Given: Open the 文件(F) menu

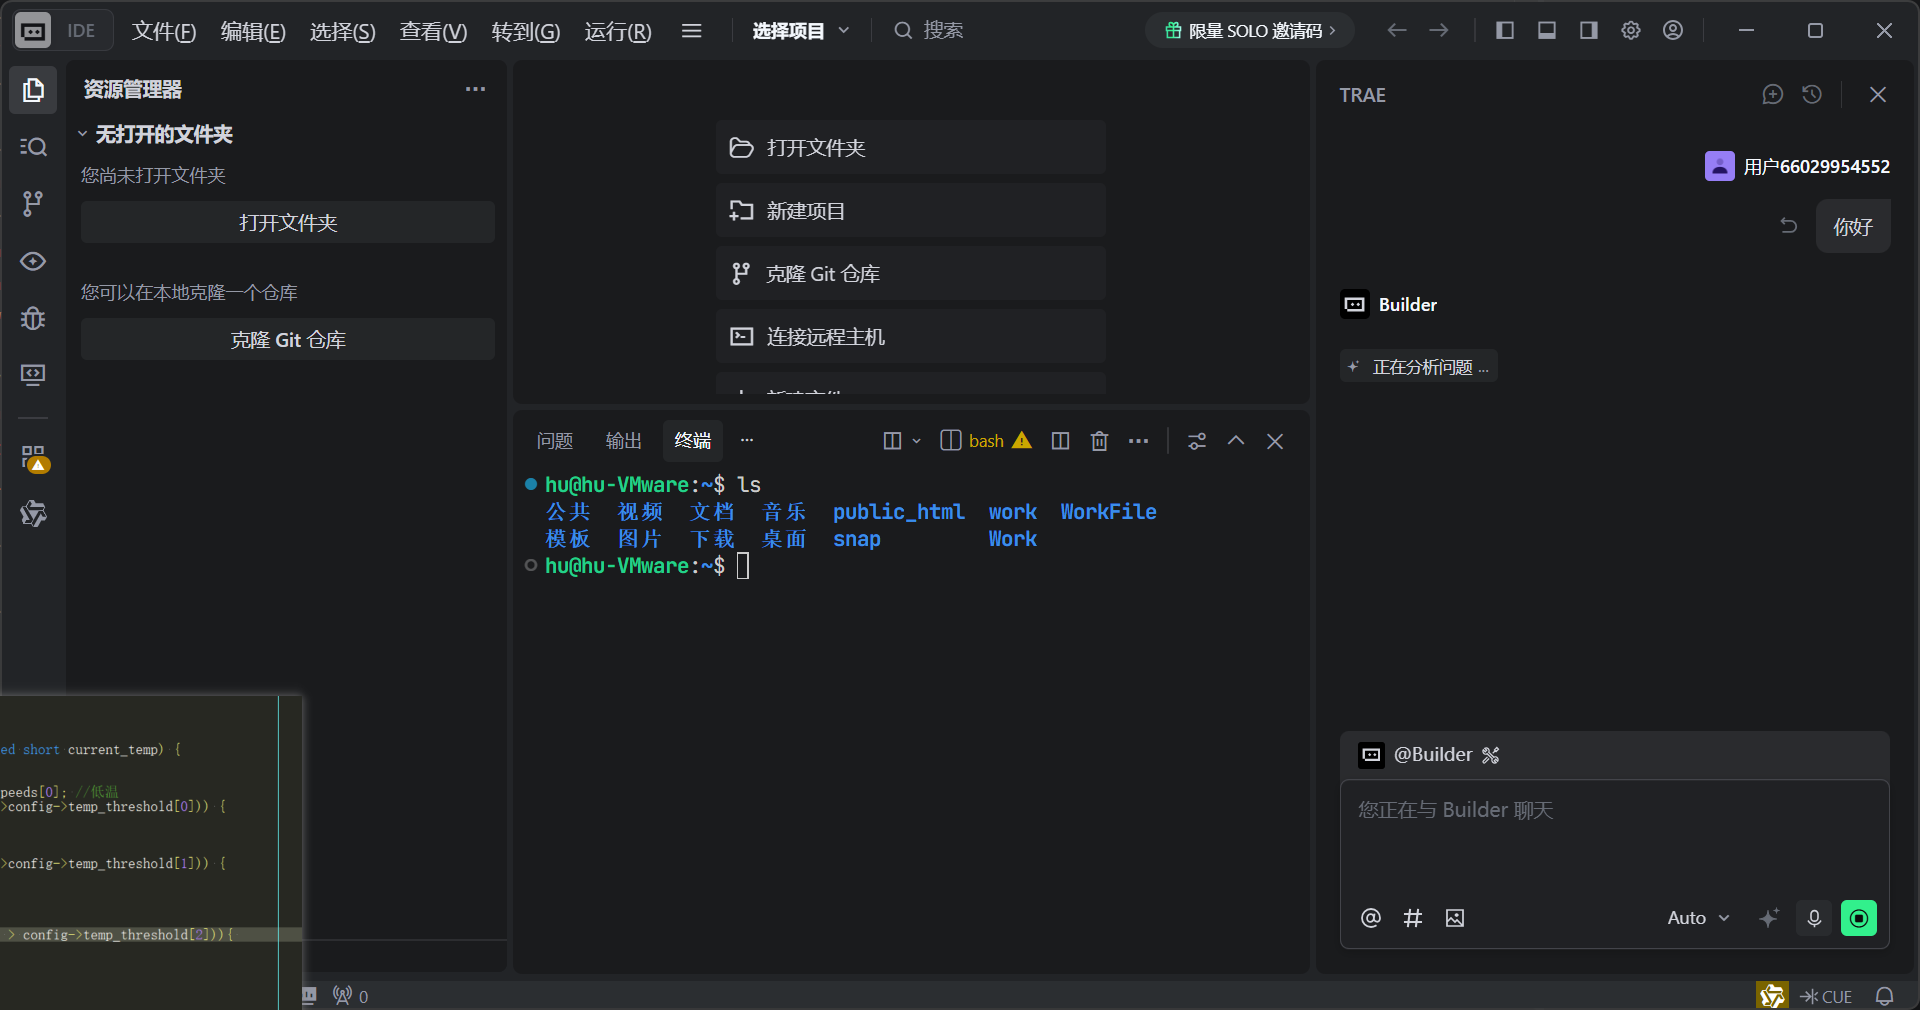Looking at the screenshot, I should pos(164,32).
